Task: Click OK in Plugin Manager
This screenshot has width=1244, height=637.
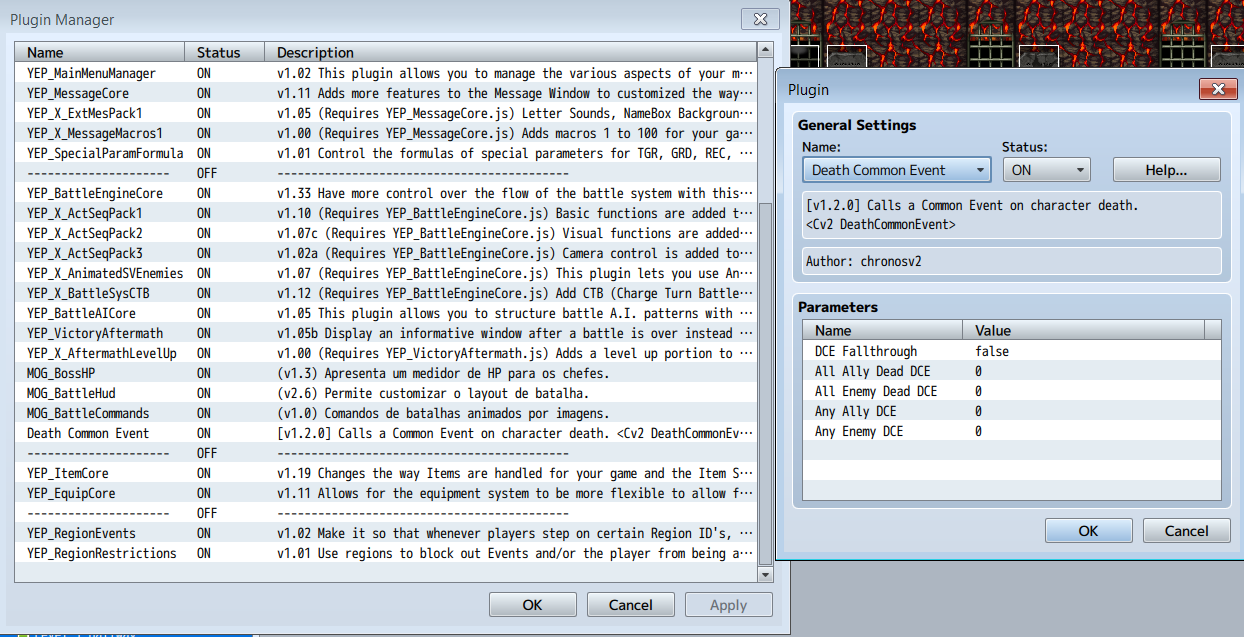Action: coord(532,604)
